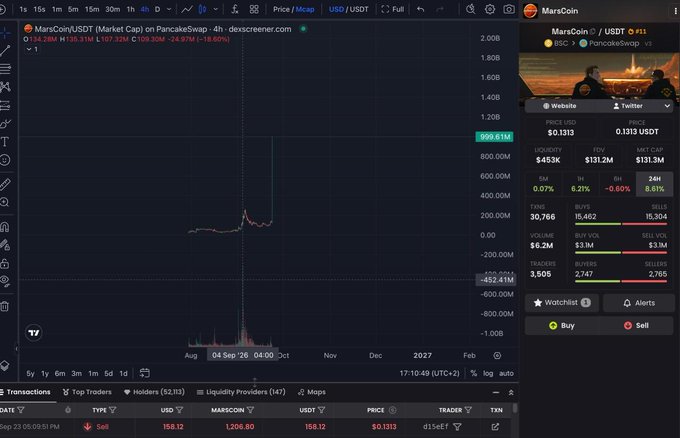
Task: Set chart range to 5y
Action: point(30,373)
